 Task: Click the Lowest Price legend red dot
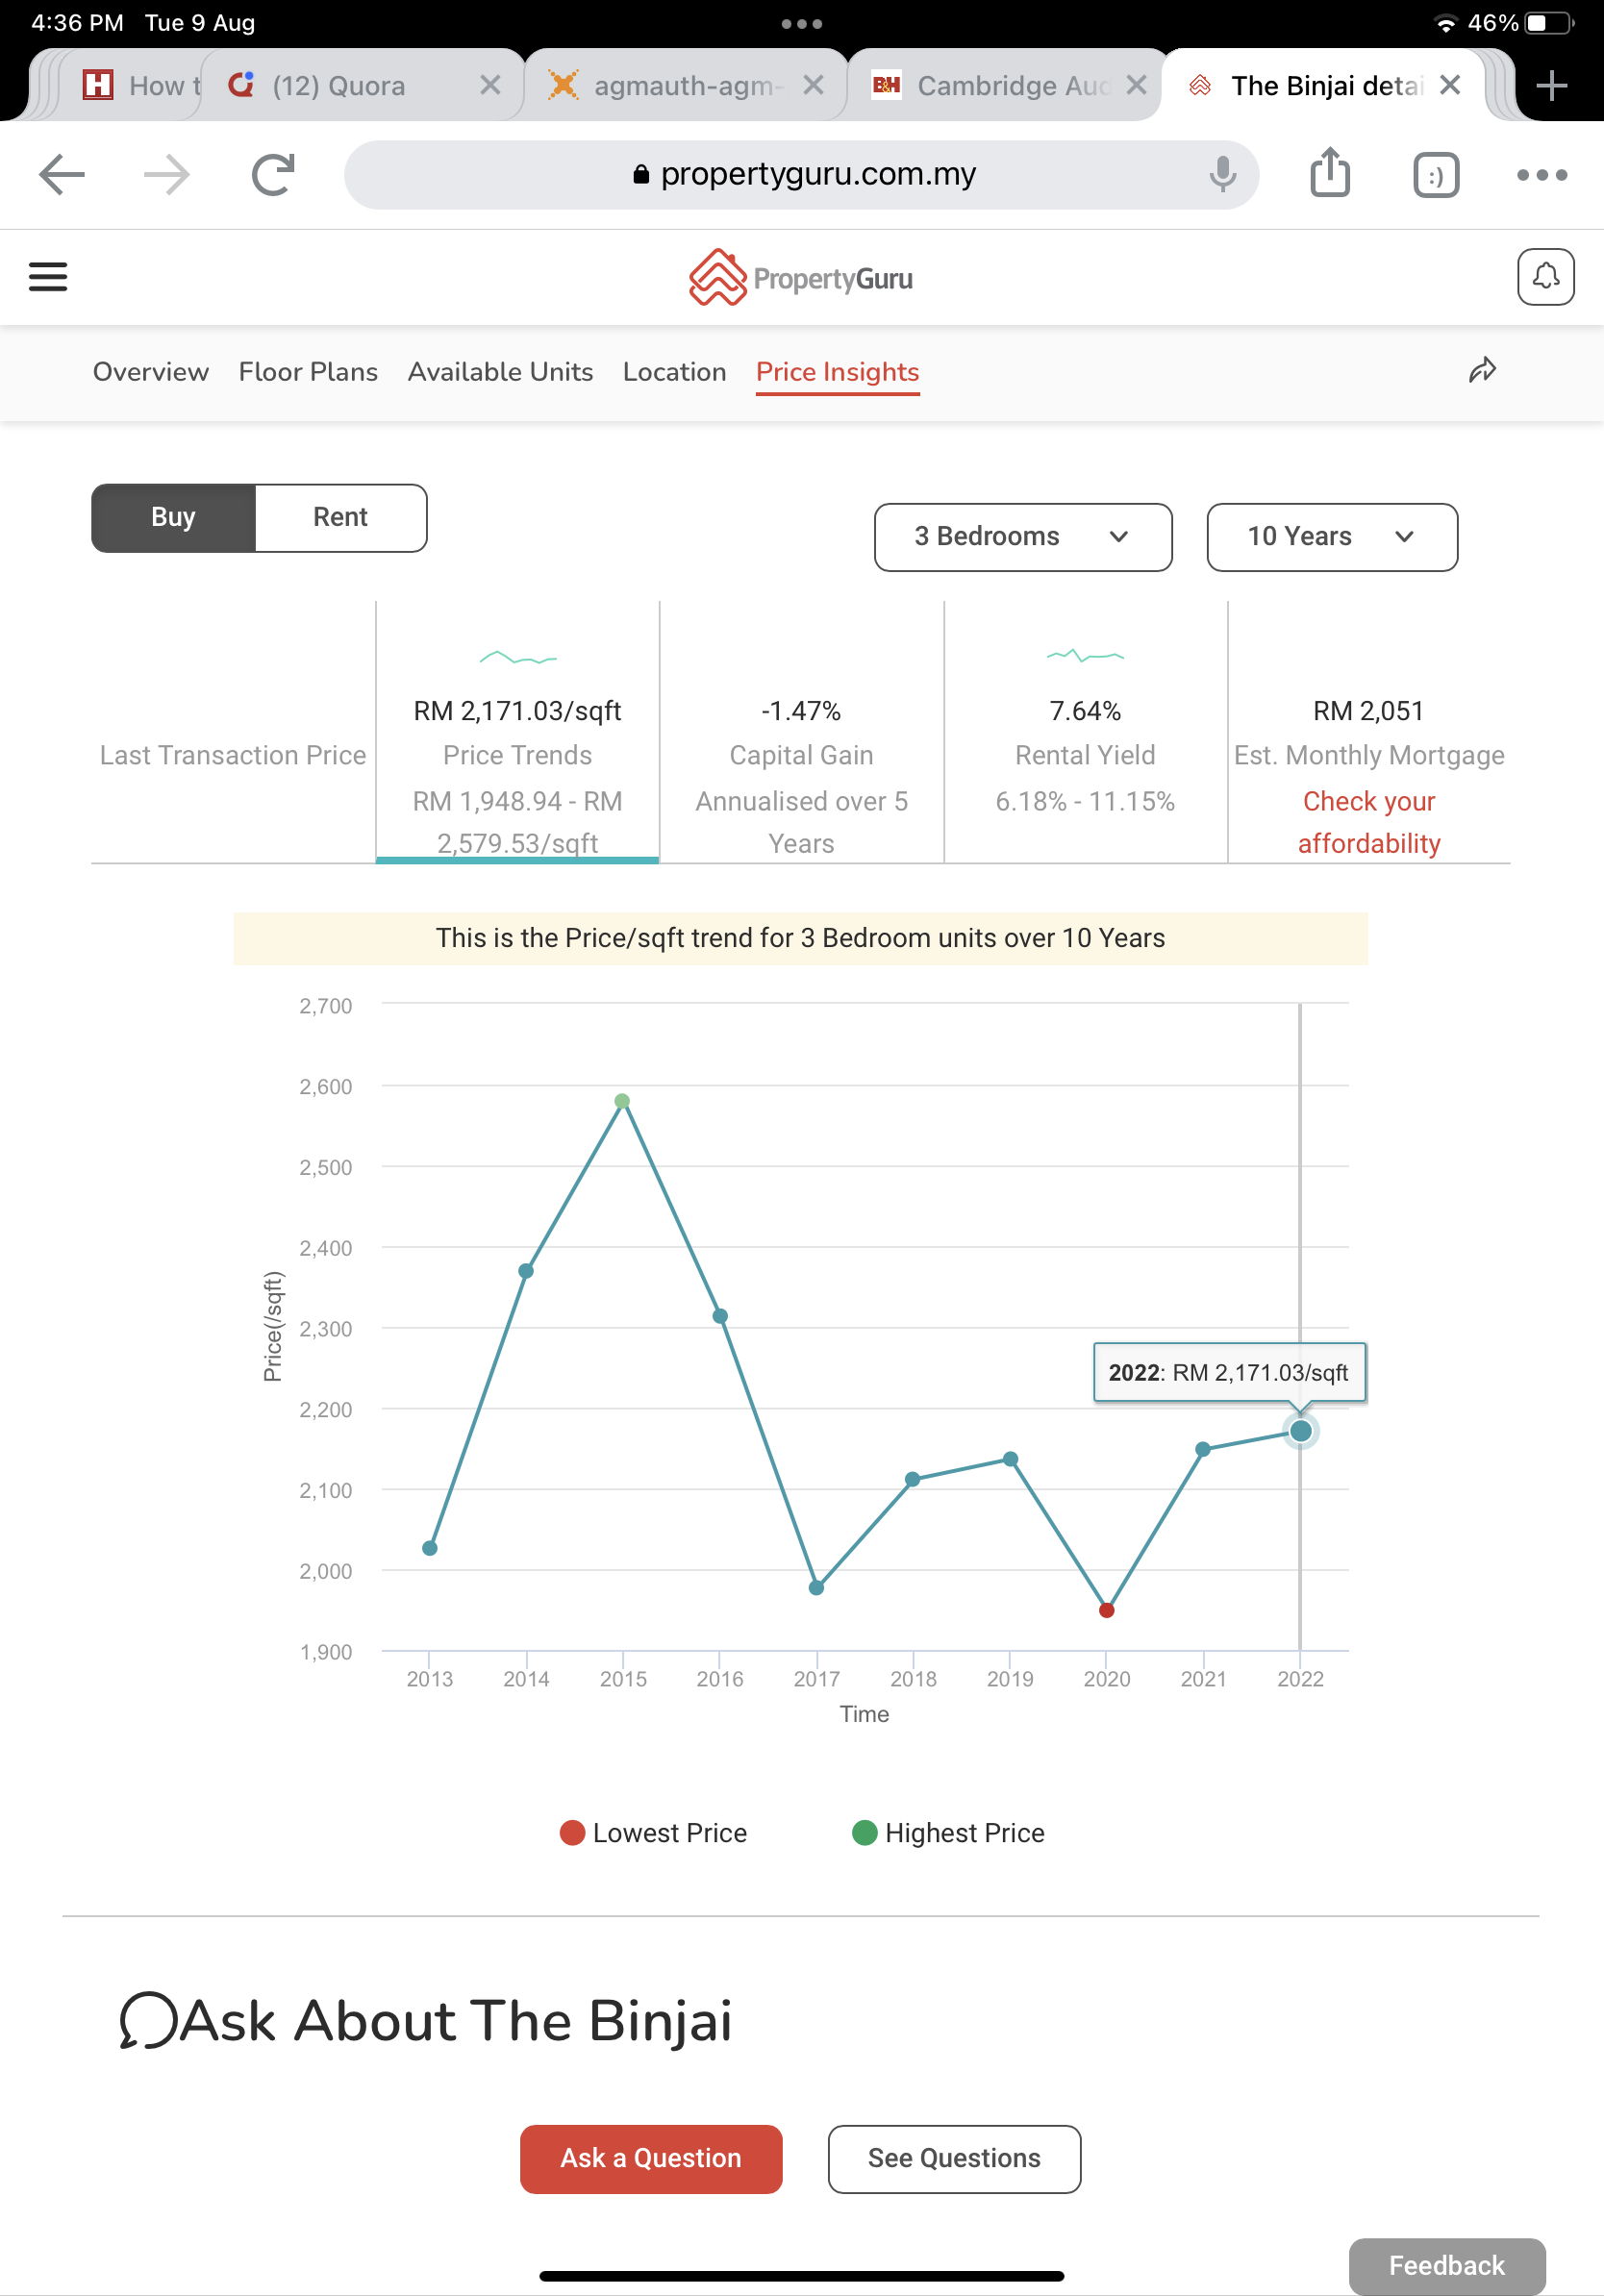point(572,1832)
